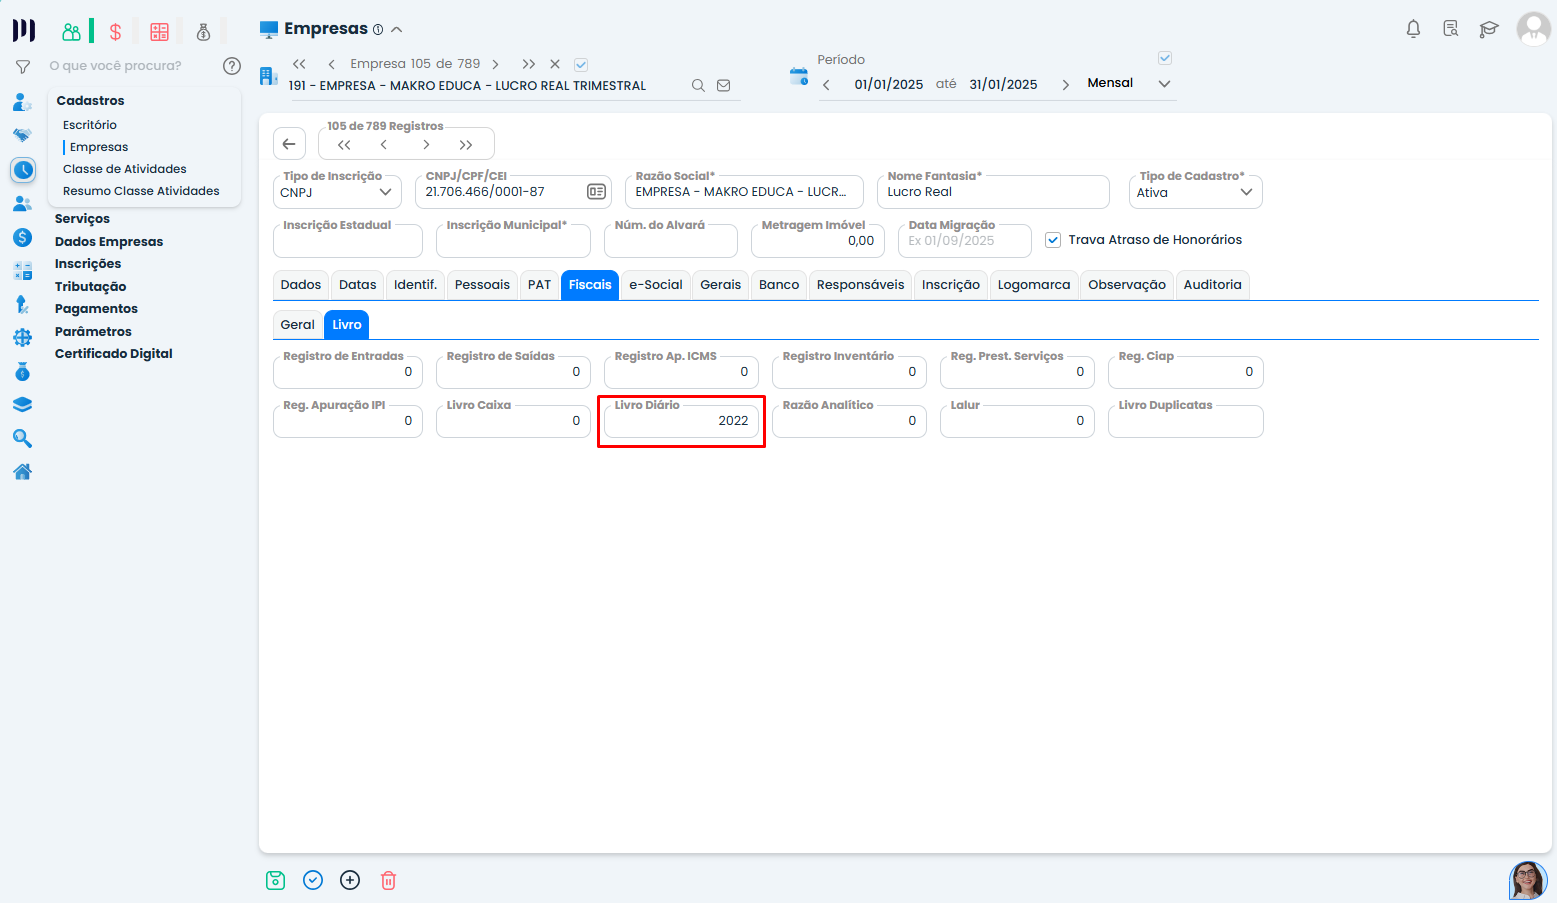Click the envelope icon beside company name
Viewport: 1557px width, 903px height.
coord(724,86)
